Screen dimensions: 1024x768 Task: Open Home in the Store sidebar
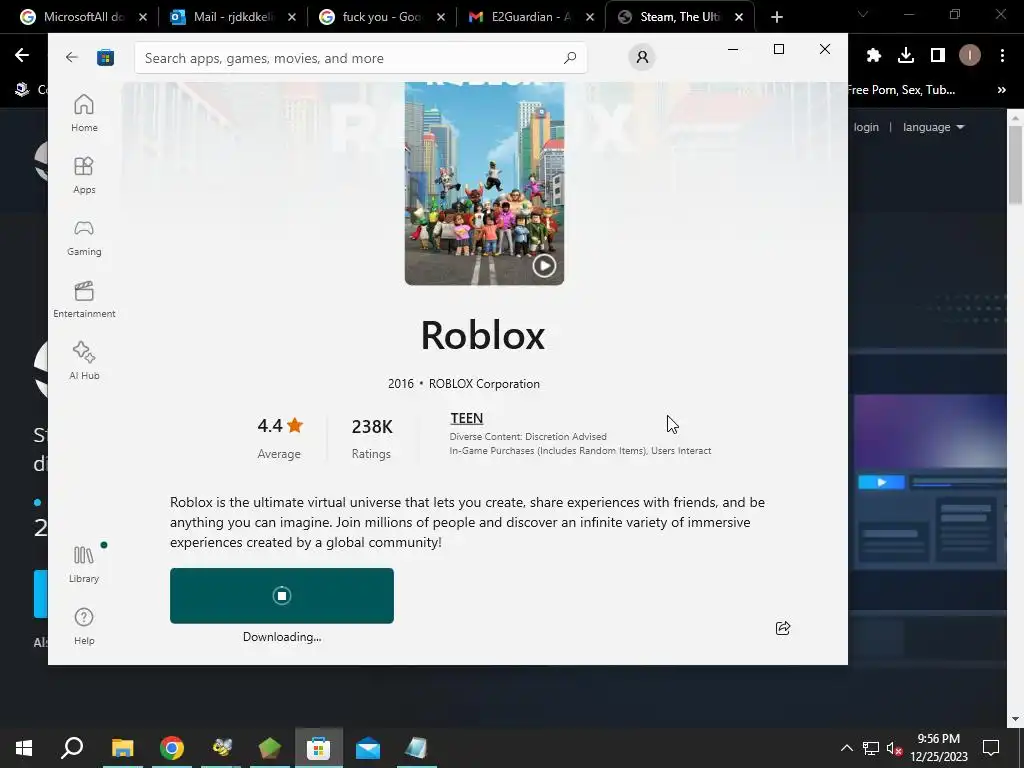click(84, 114)
